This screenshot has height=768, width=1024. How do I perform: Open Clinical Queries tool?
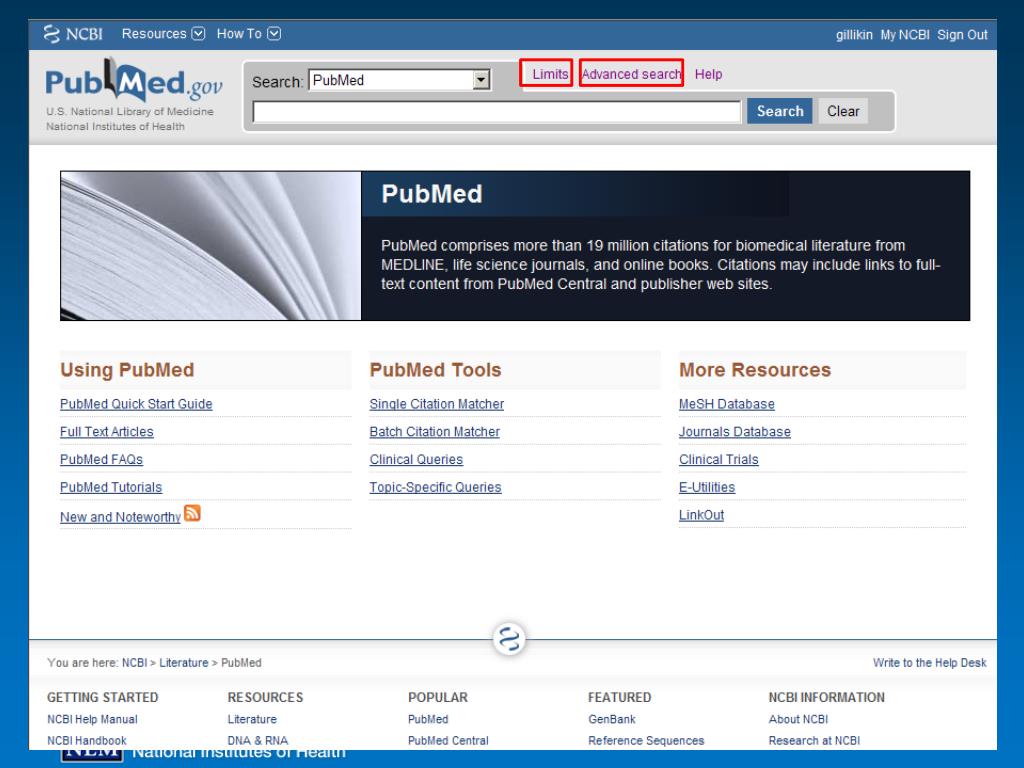click(x=416, y=460)
